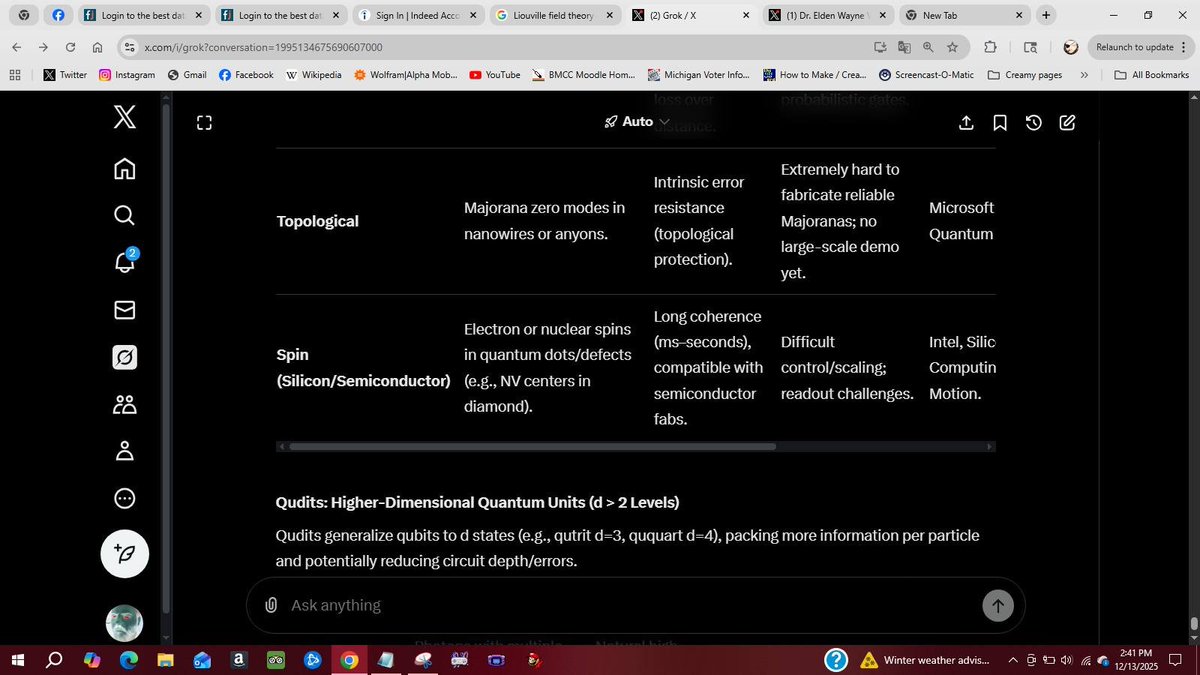Open Communities in X sidebar
Image resolution: width=1200 pixels, height=675 pixels.
click(124, 404)
